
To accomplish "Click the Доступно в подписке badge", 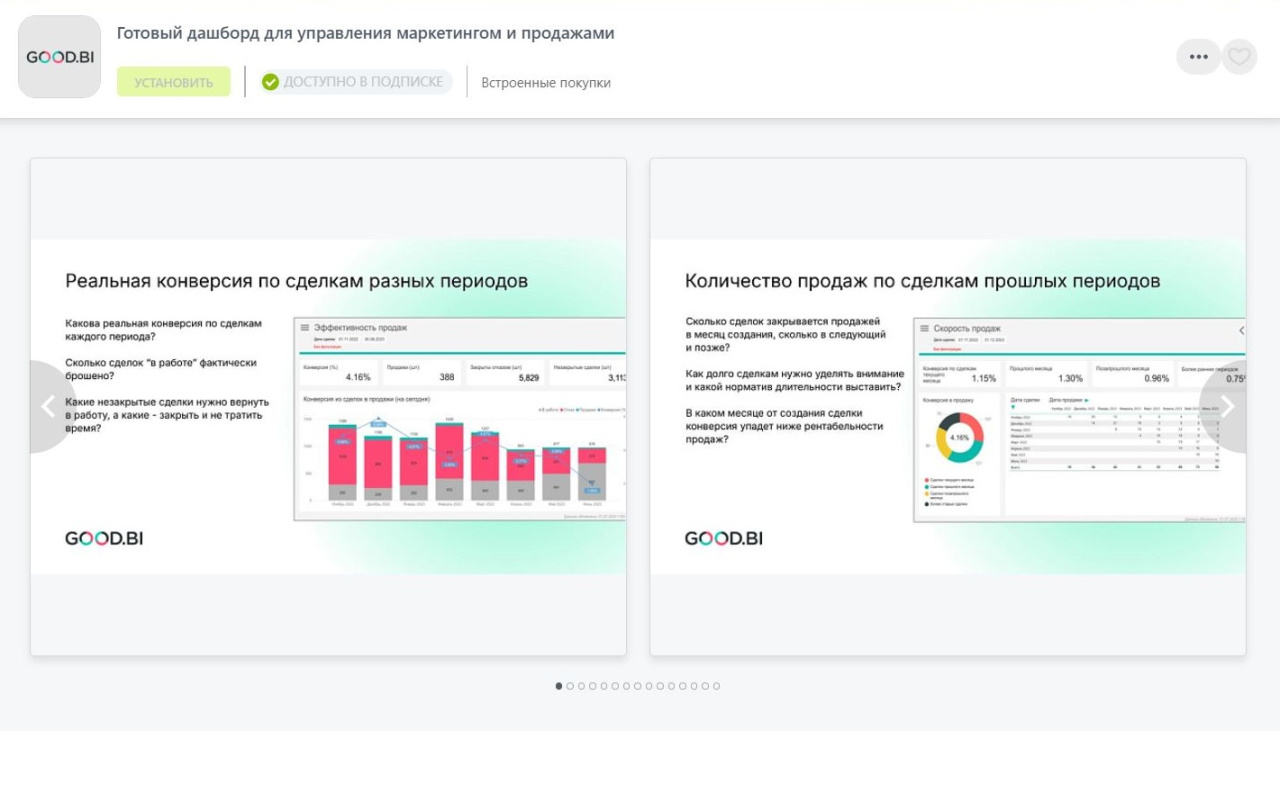I will 355,82.
